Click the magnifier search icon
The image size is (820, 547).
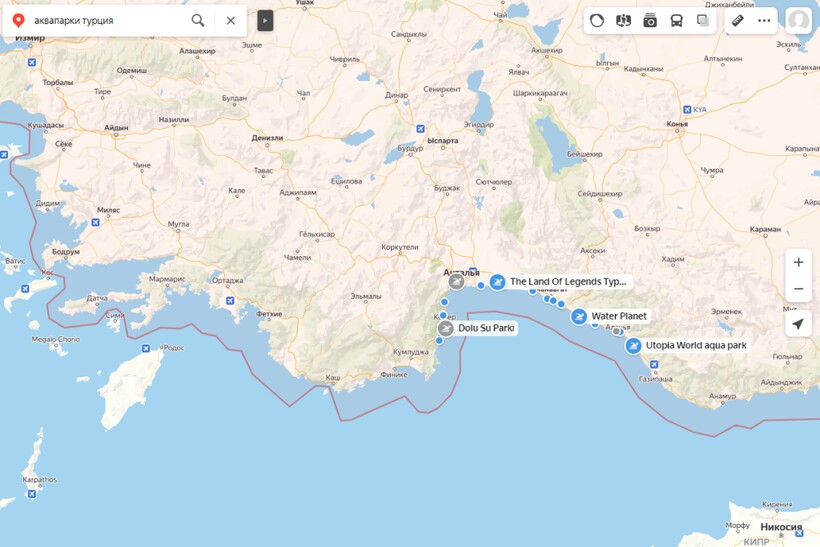(x=198, y=20)
